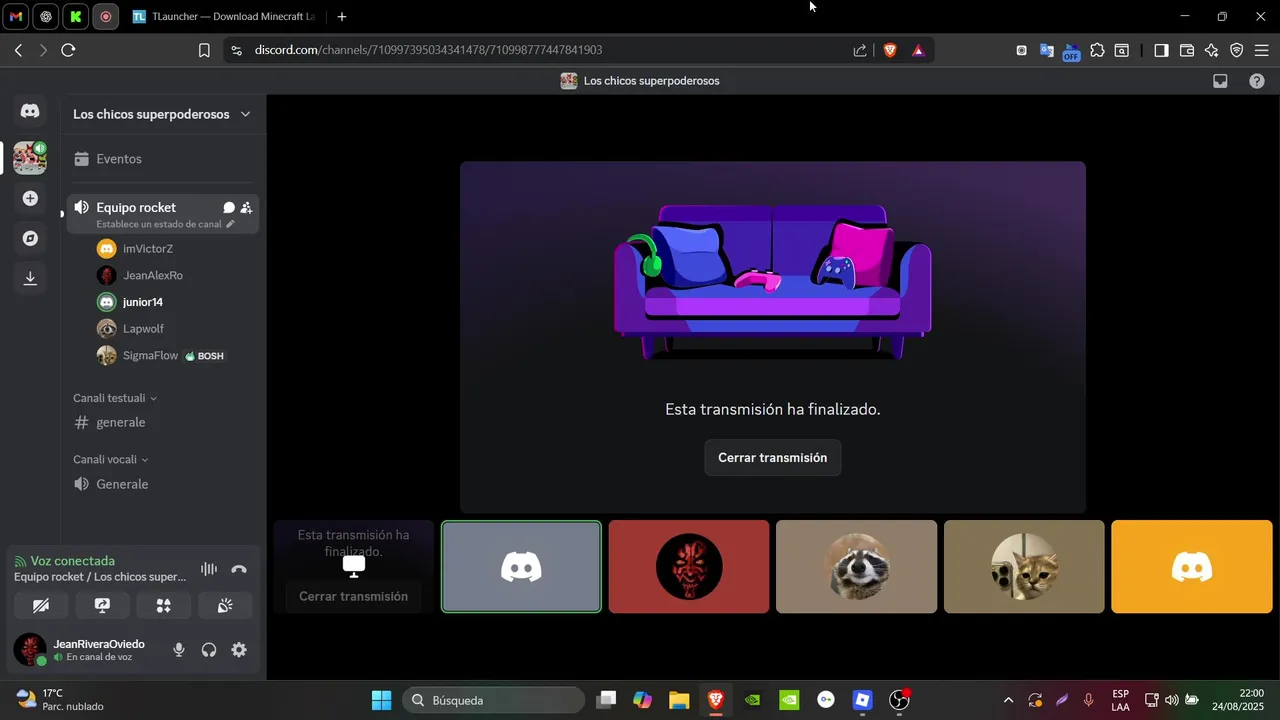
Task: Turn on camera in voice panel
Action: (x=41, y=605)
